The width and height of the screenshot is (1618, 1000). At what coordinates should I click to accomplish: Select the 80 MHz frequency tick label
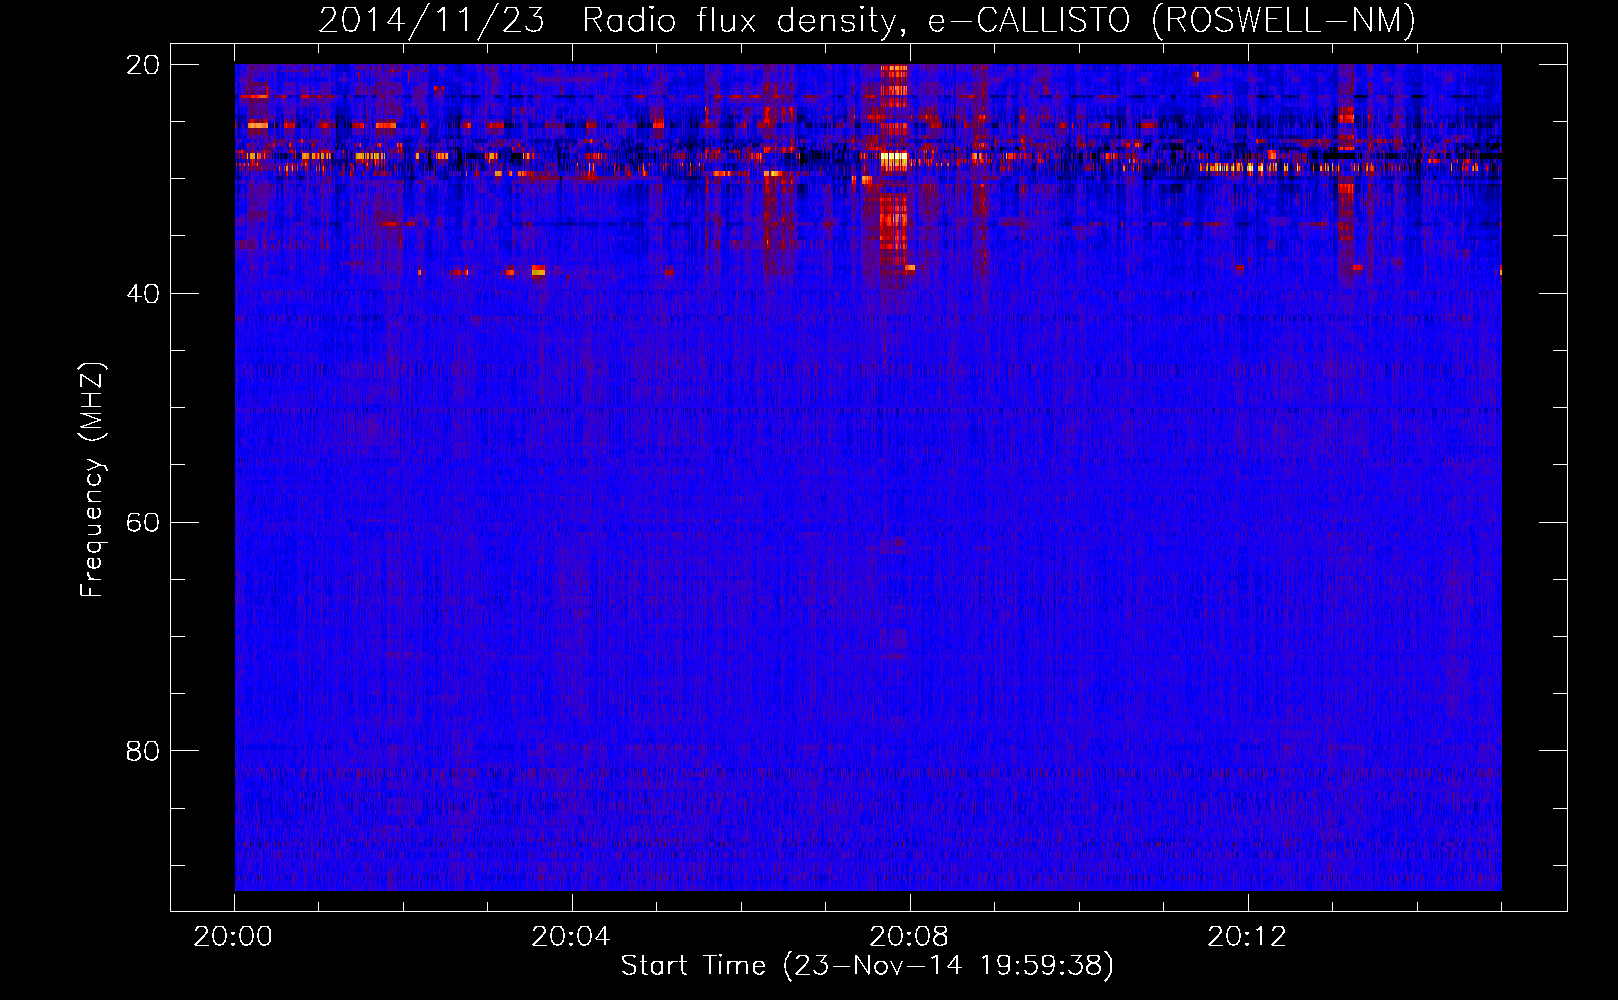point(143,751)
